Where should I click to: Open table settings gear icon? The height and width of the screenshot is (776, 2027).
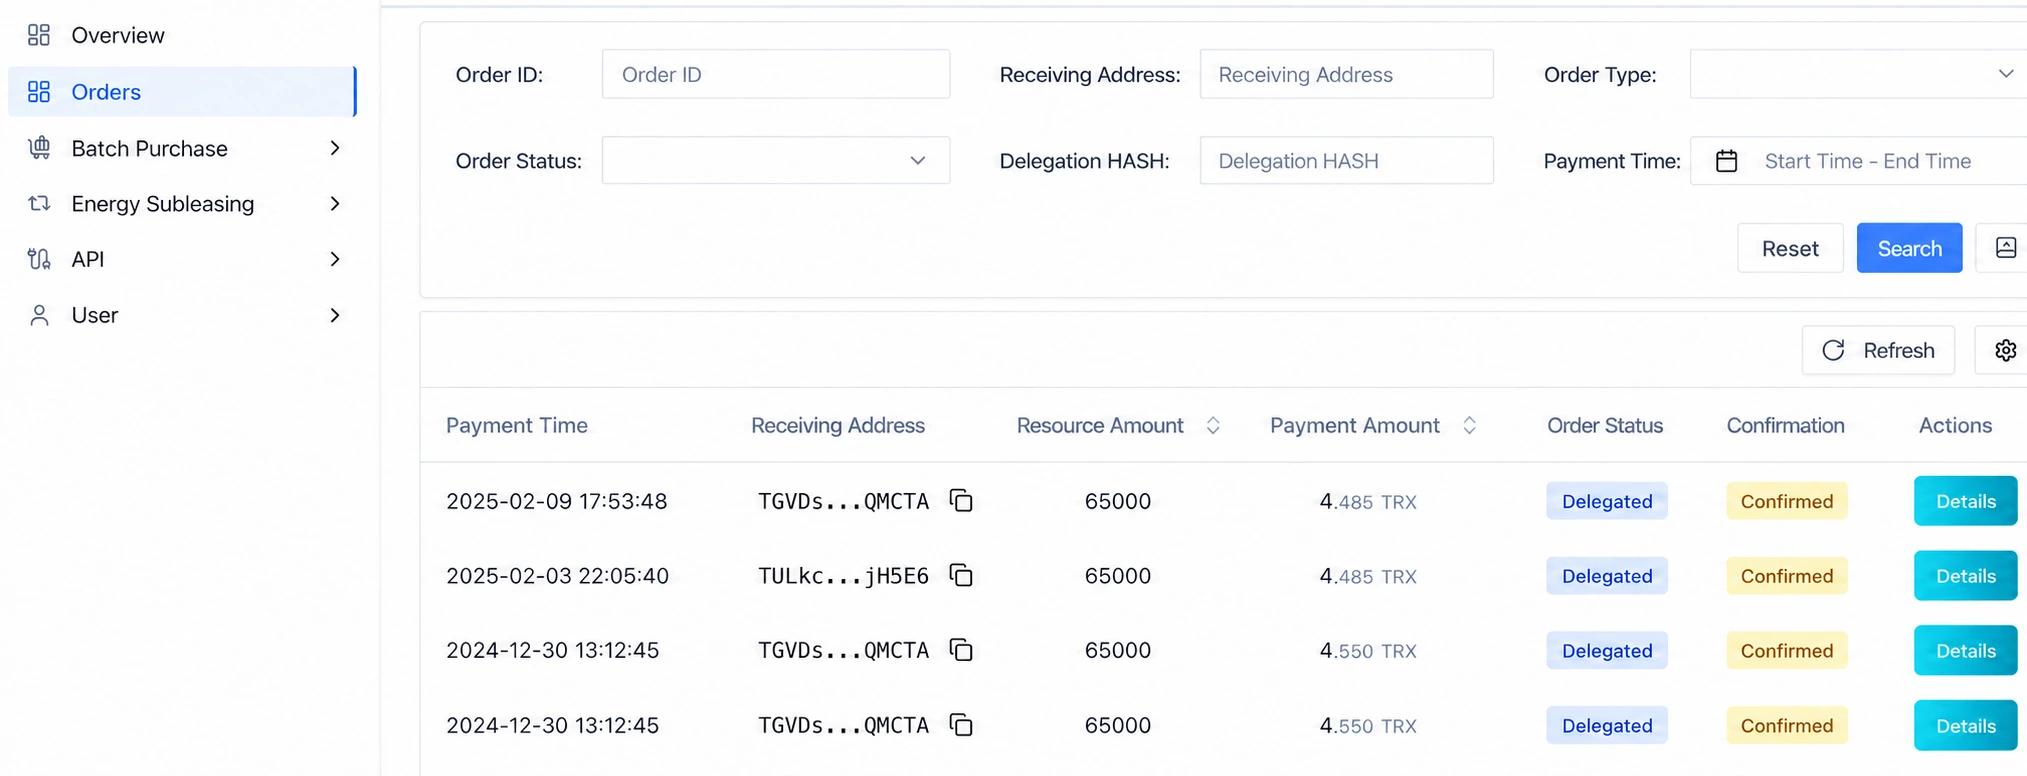pyautogui.click(x=2005, y=350)
